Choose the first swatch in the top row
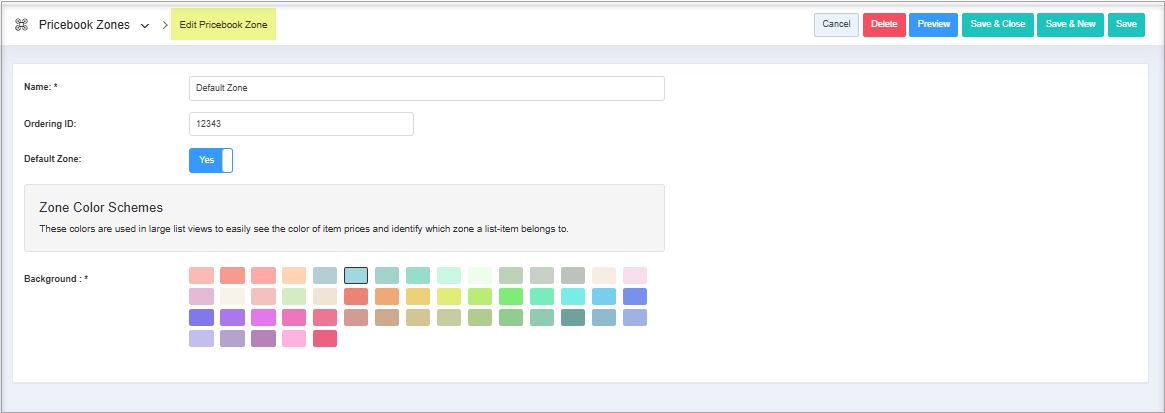 click(201, 275)
